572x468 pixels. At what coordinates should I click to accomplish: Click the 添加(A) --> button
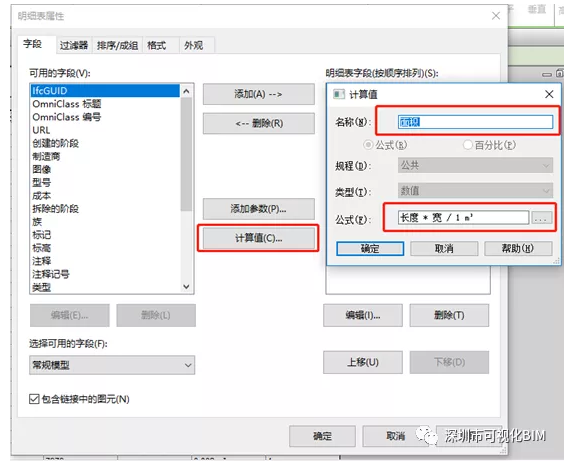[x=259, y=94]
